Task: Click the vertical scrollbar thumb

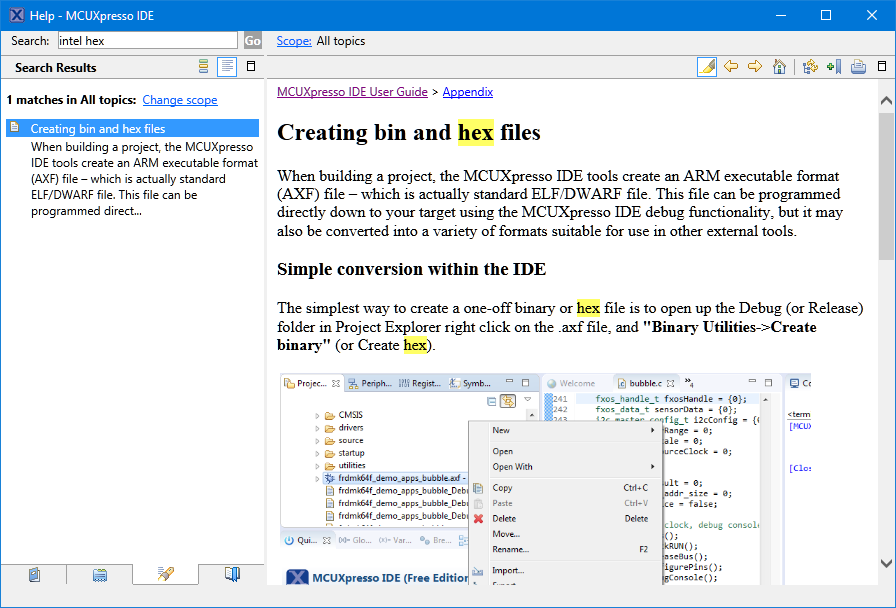Action: click(886, 186)
